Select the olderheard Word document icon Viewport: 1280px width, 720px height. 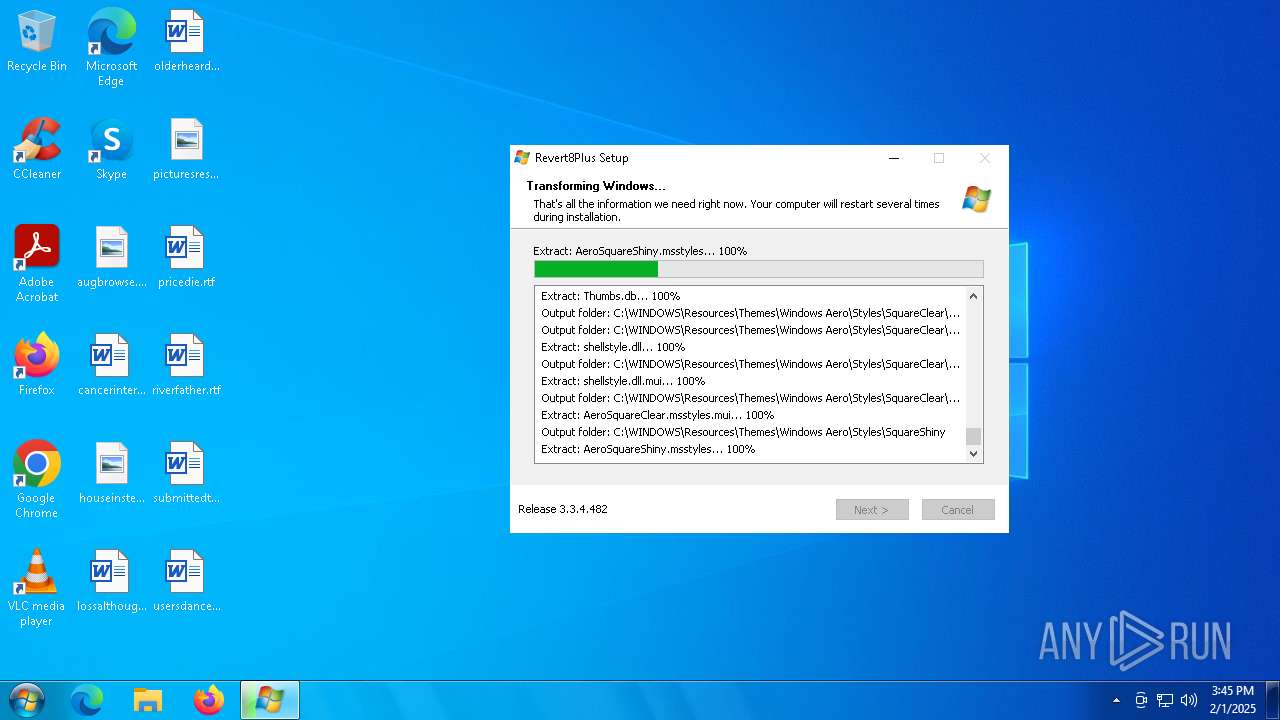[x=186, y=42]
